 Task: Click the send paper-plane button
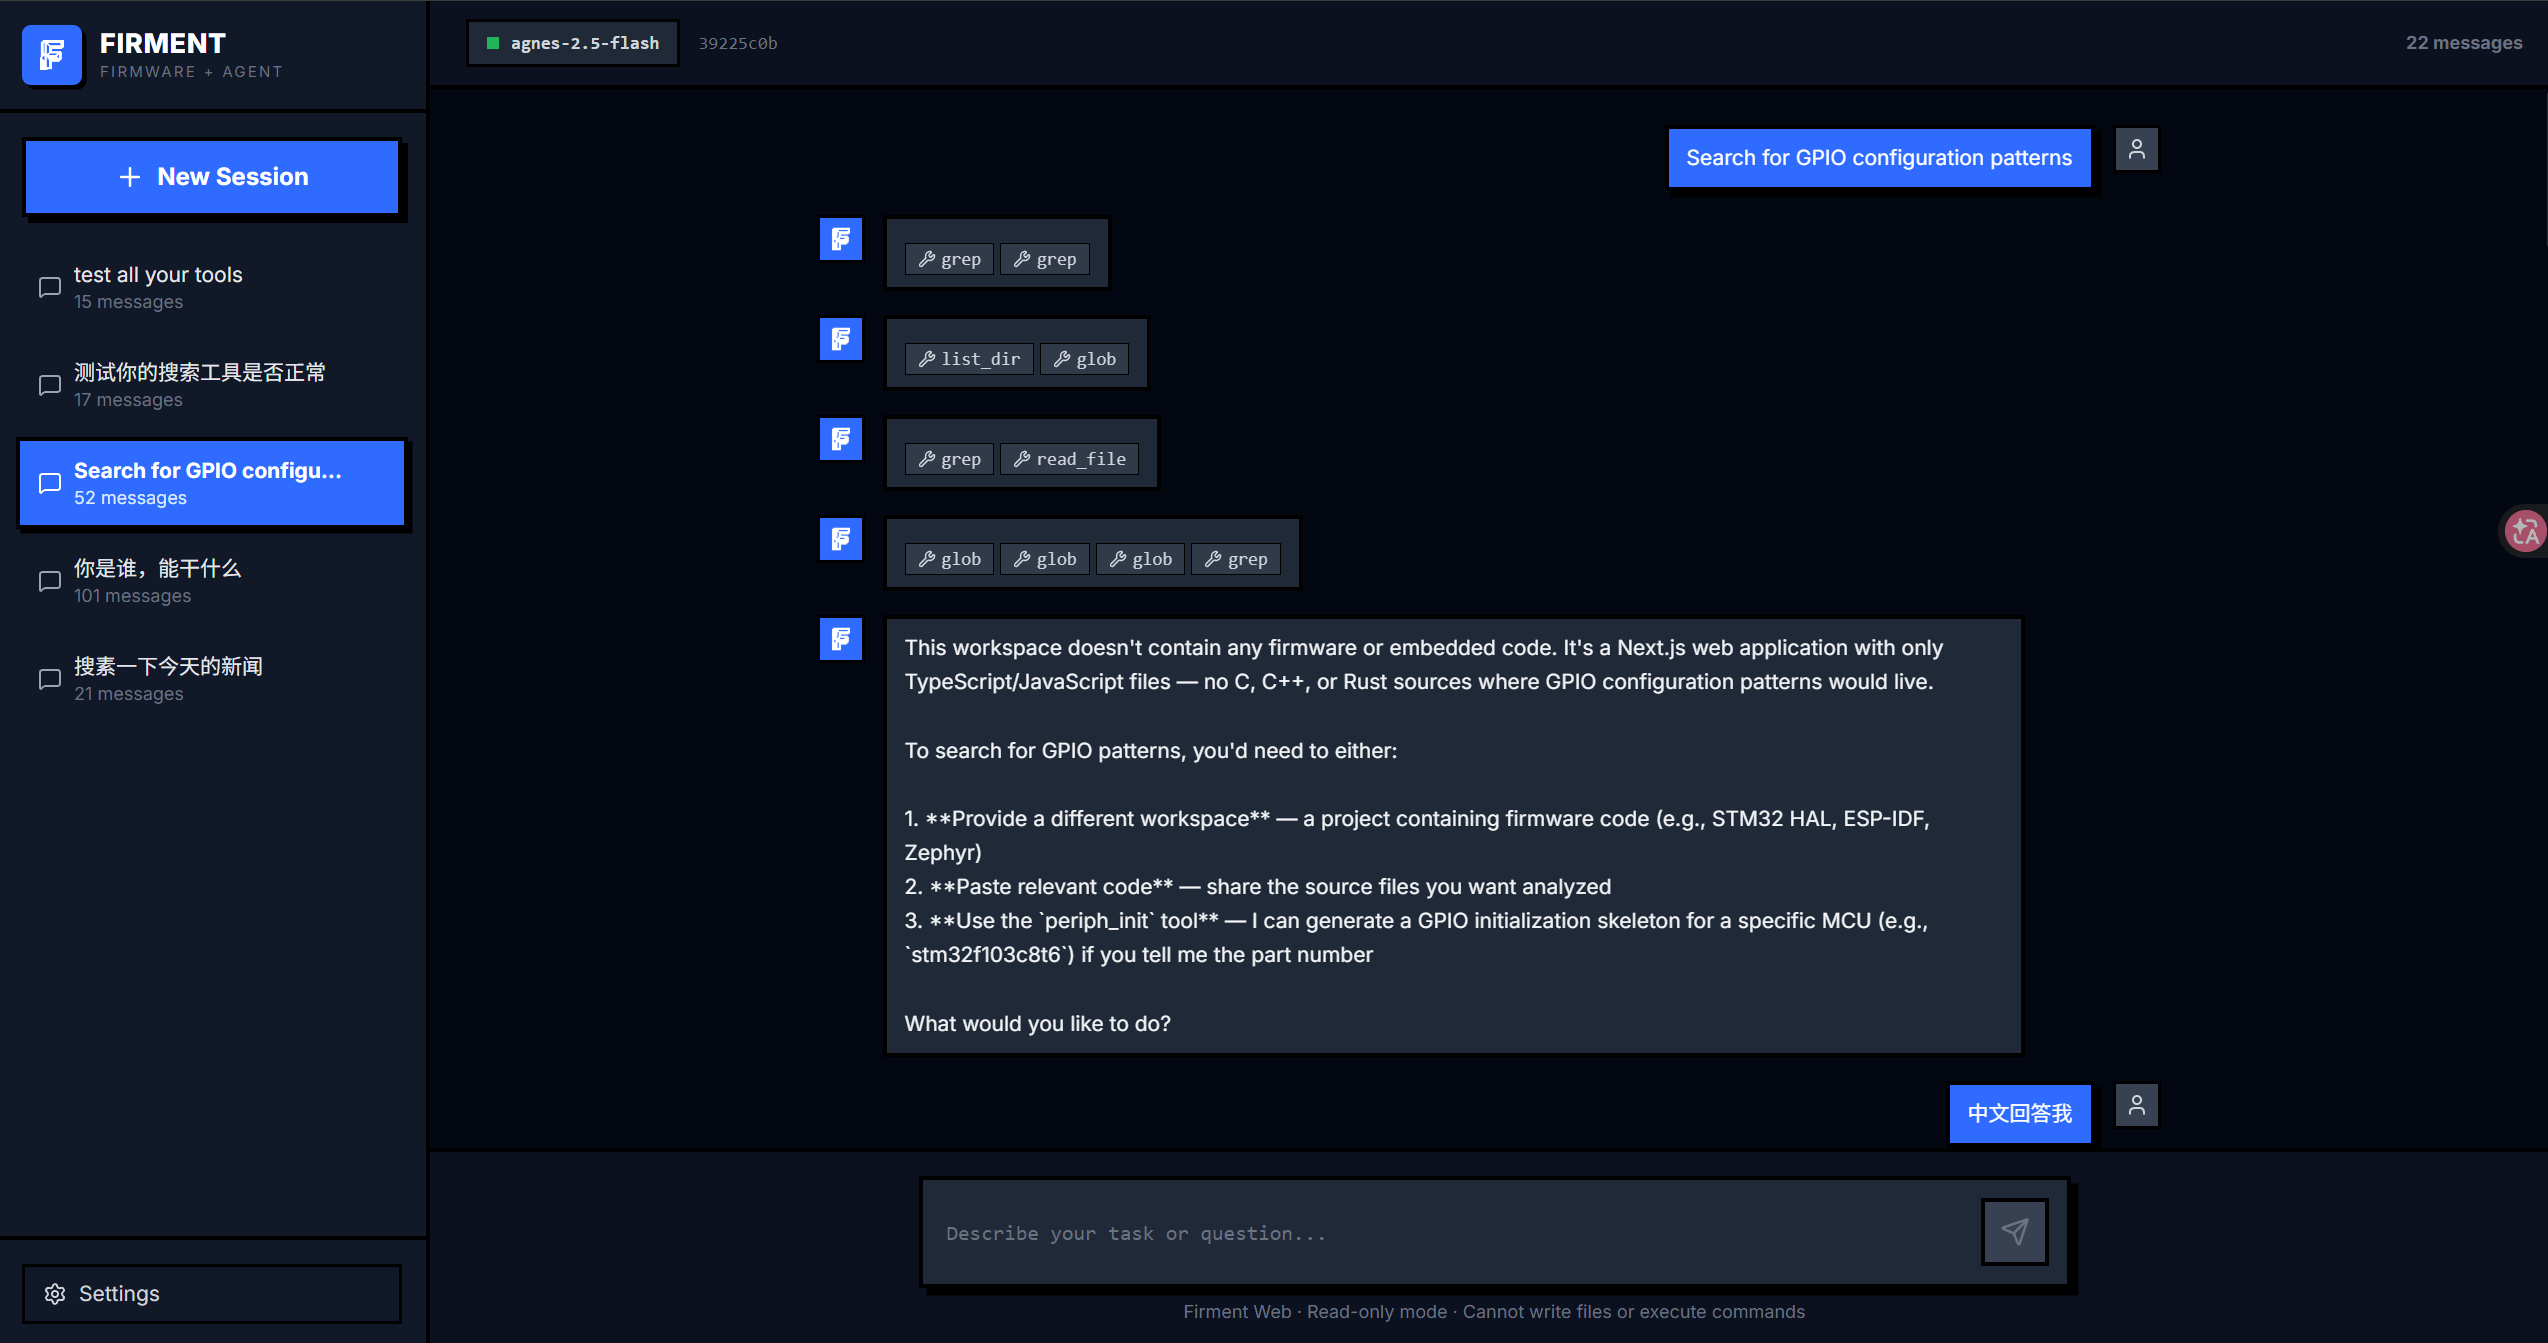point(2015,1232)
